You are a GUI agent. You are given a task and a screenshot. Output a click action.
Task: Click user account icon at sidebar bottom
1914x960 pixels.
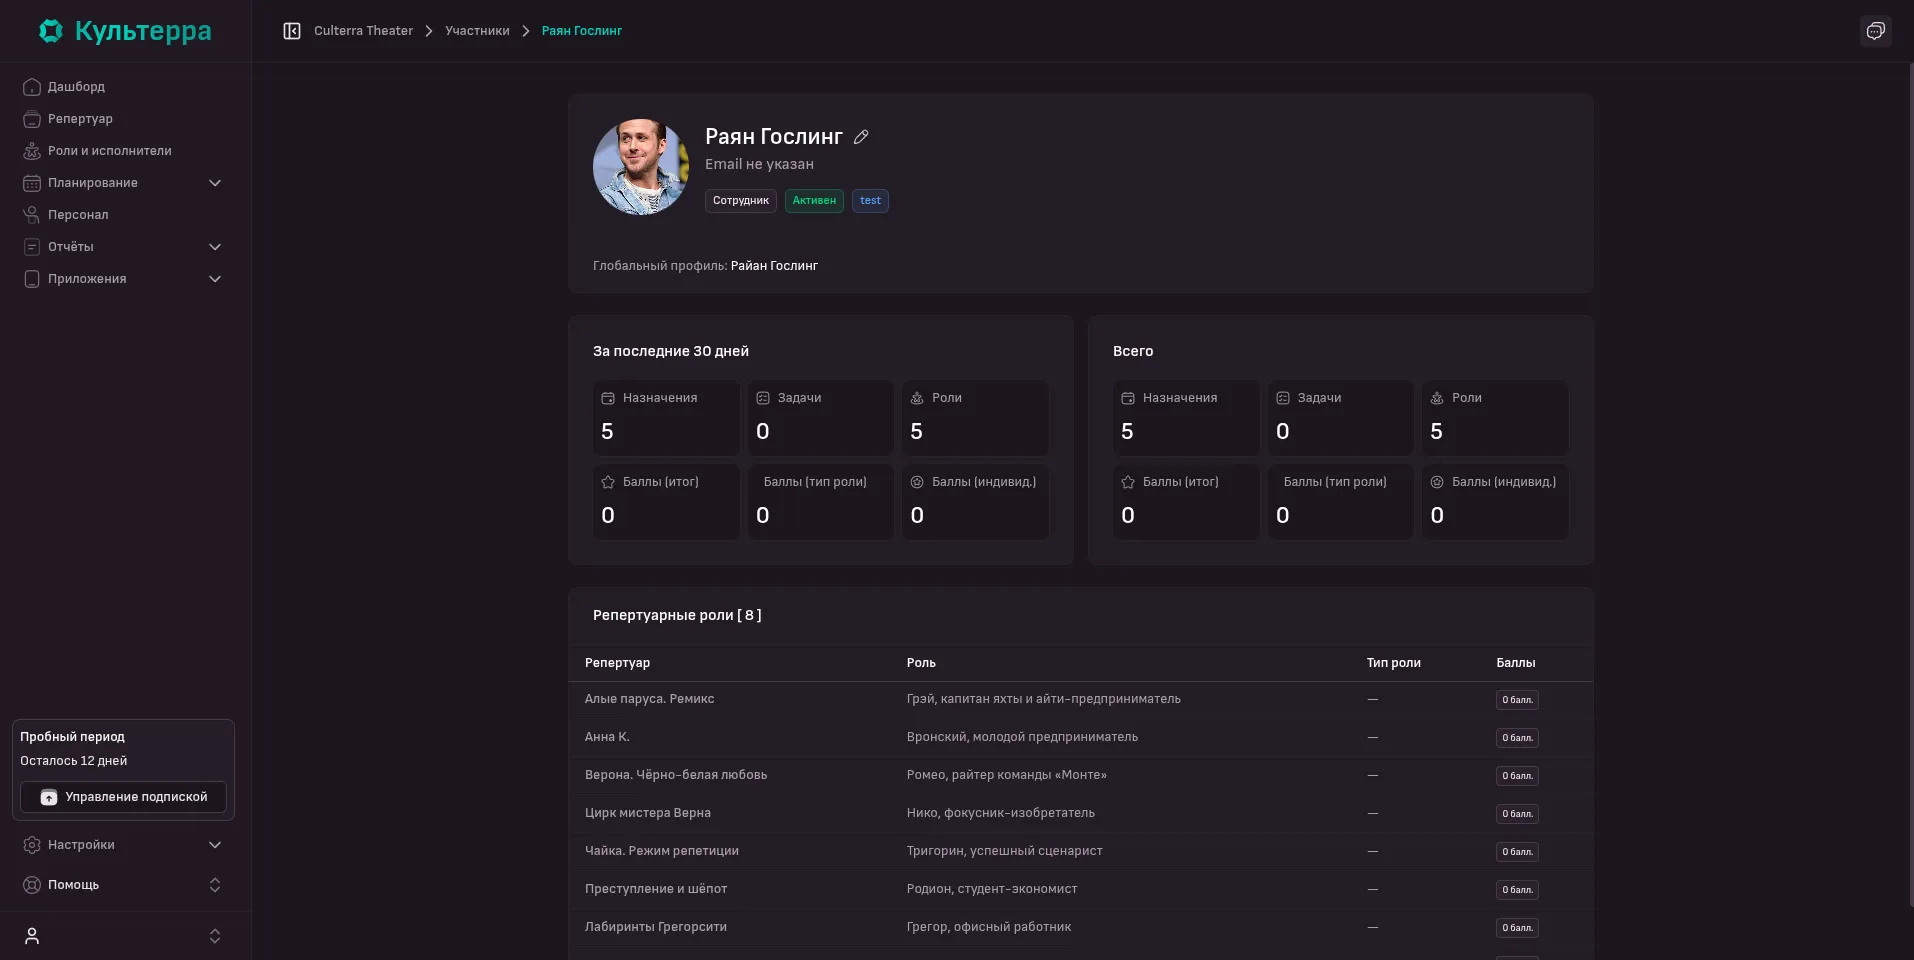point(32,936)
